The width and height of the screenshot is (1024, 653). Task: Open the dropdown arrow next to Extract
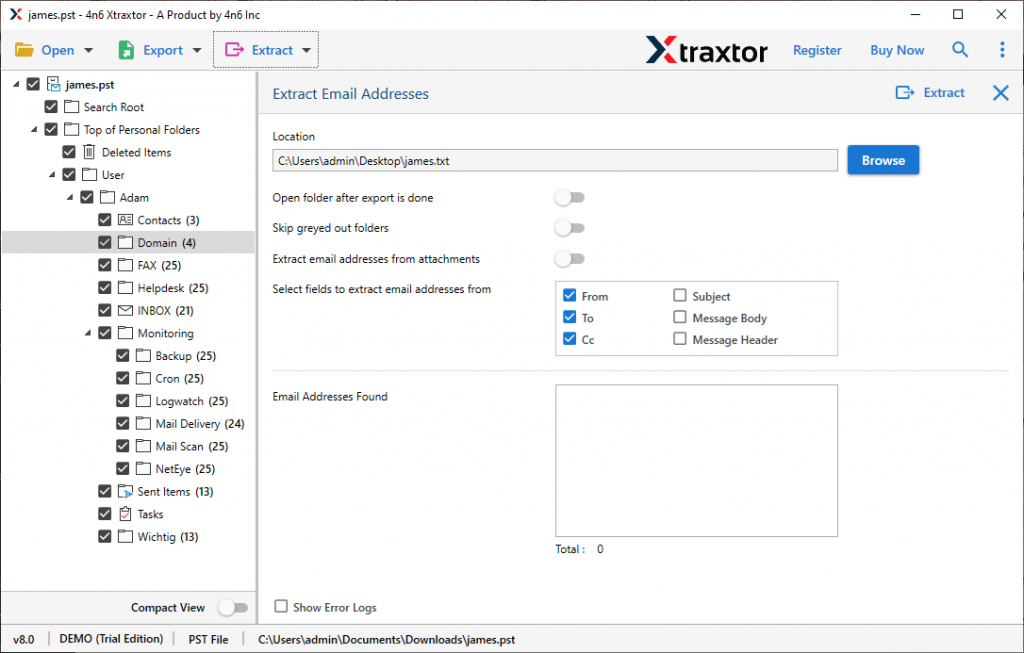(306, 50)
